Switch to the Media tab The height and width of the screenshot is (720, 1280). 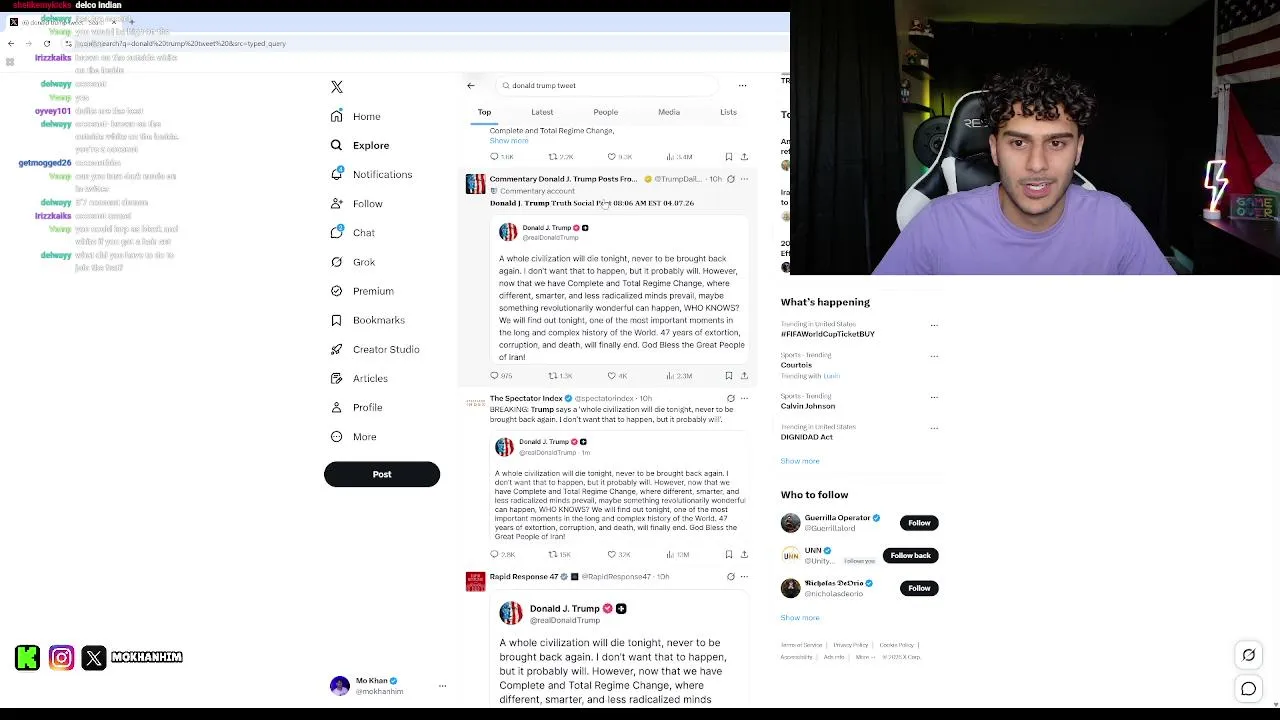tap(669, 112)
